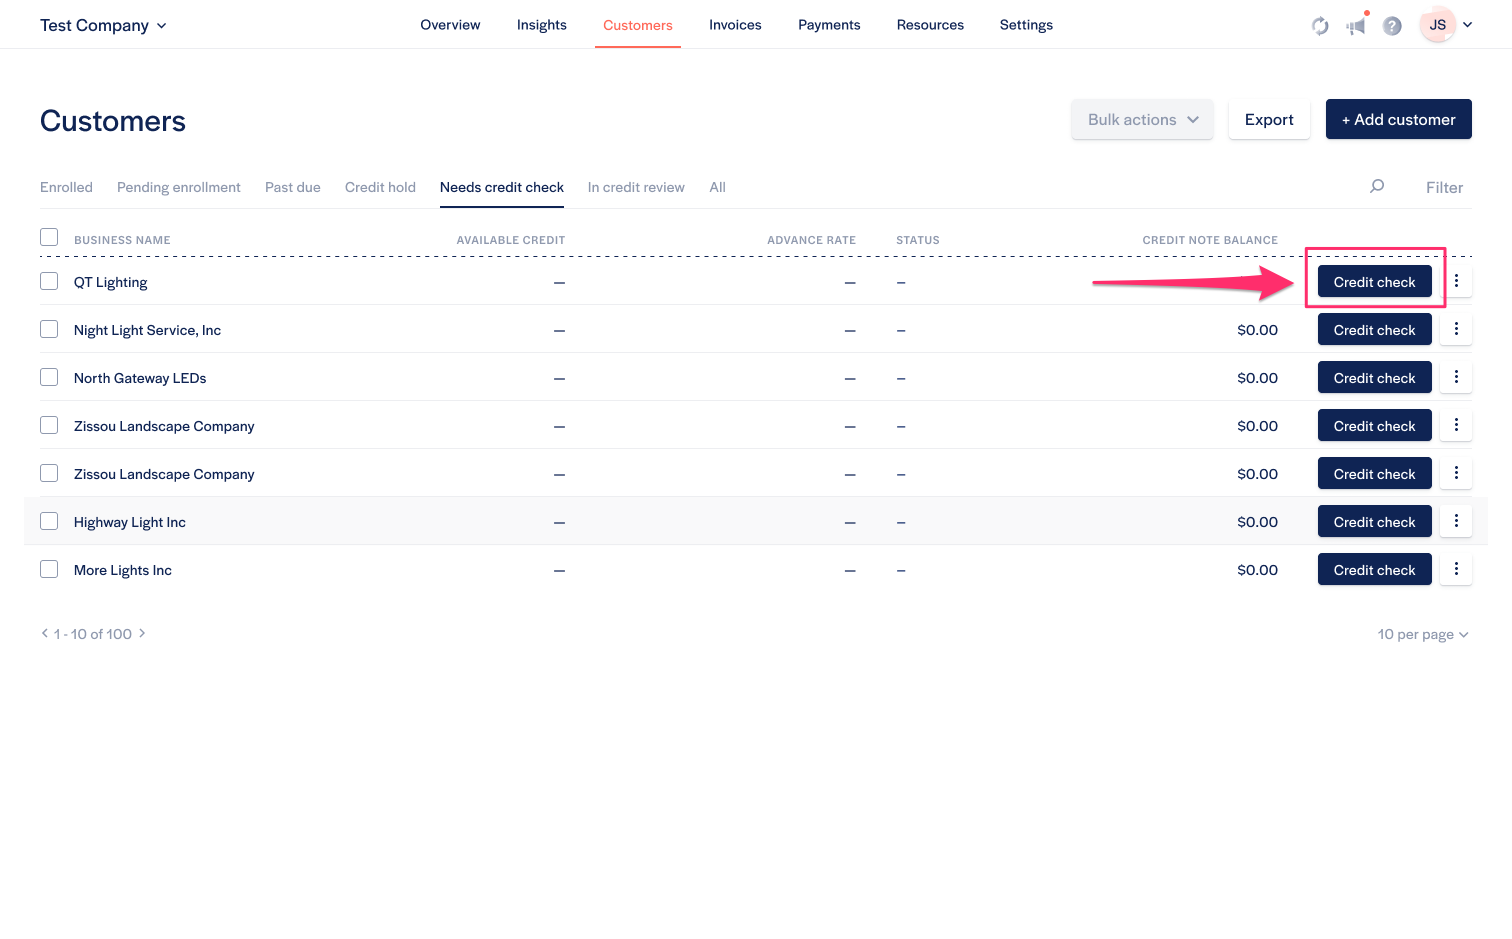The width and height of the screenshot is (1512, 939).
Task: Click the JS user avatar
Action: coord(1437,25)
